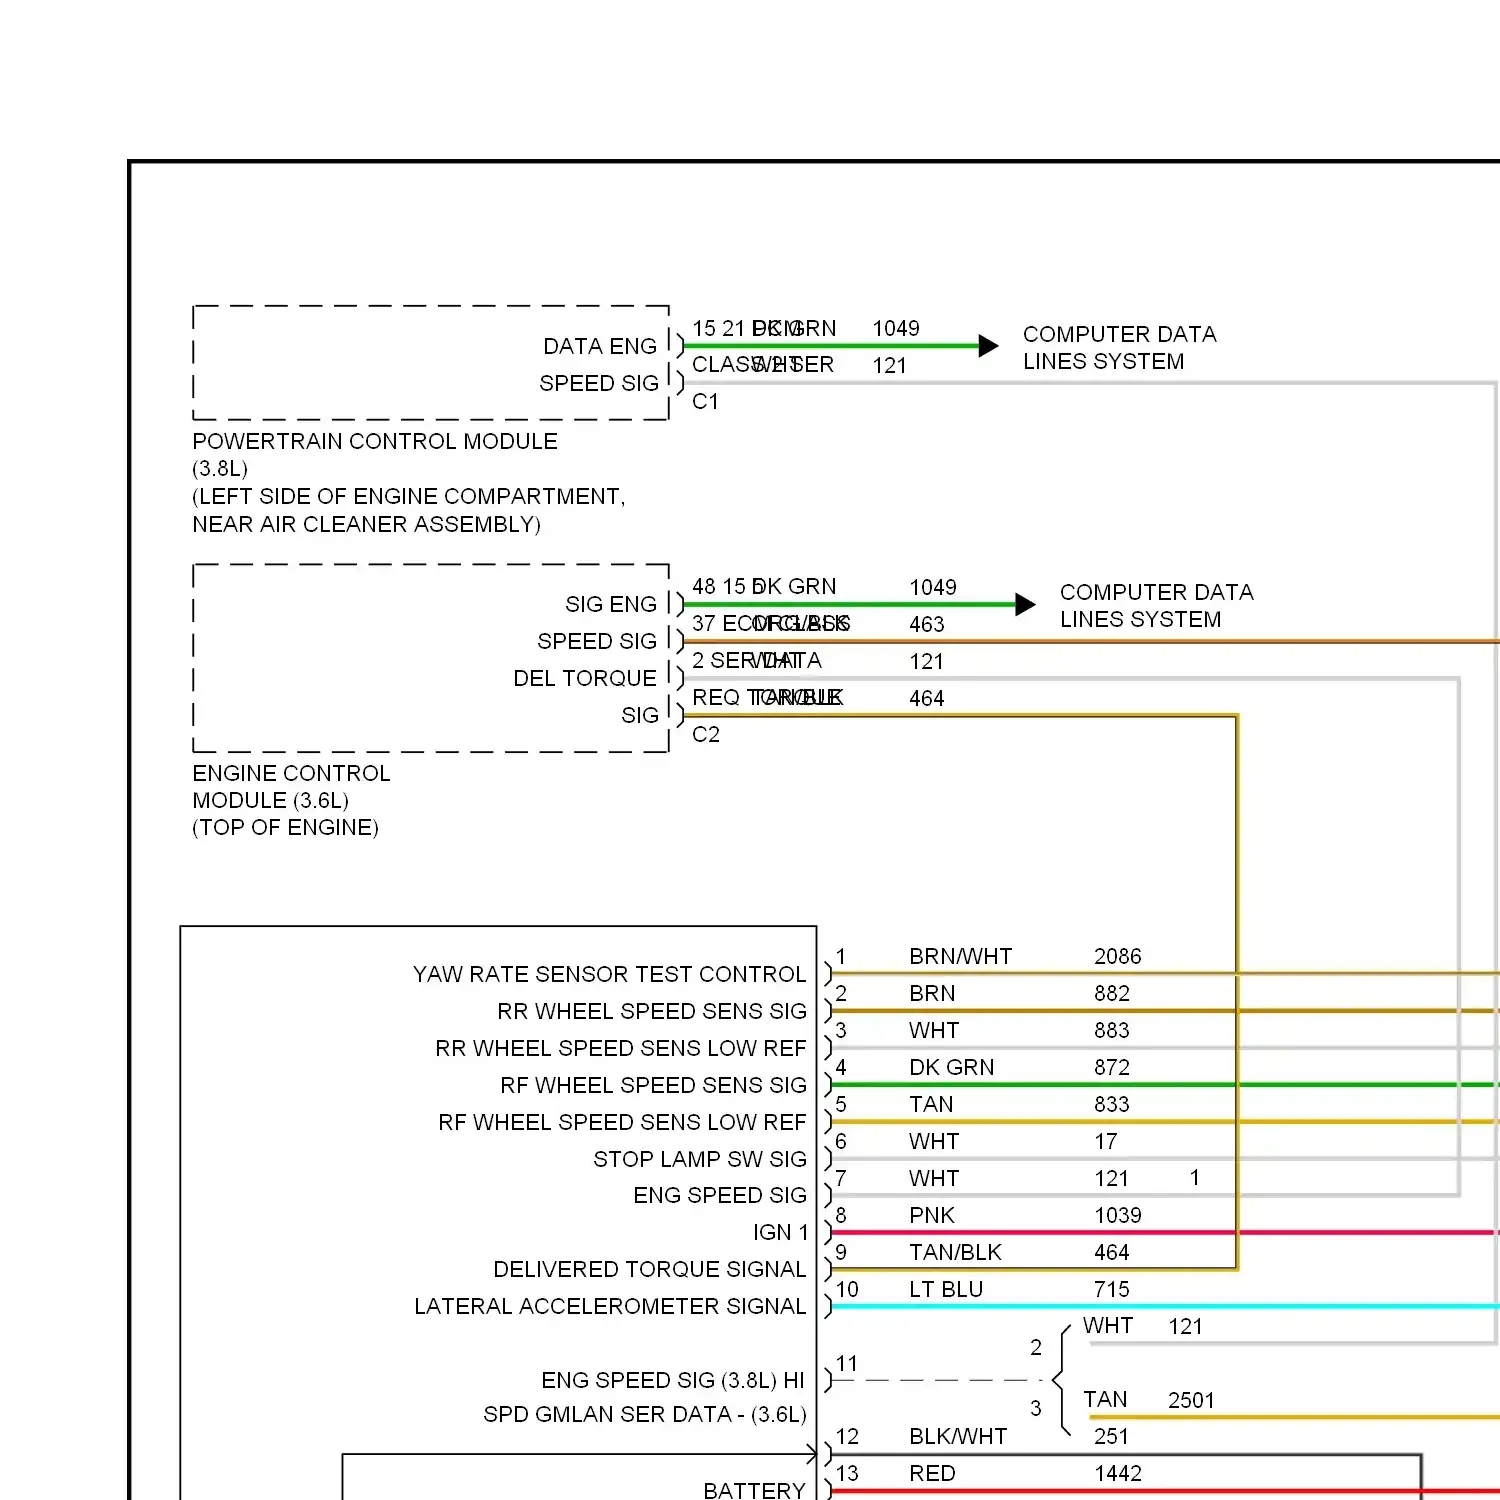Click the cyan LT BLU wire line
Viewport: 1500px width, 1500px height.
(x=1165, y=1306)
